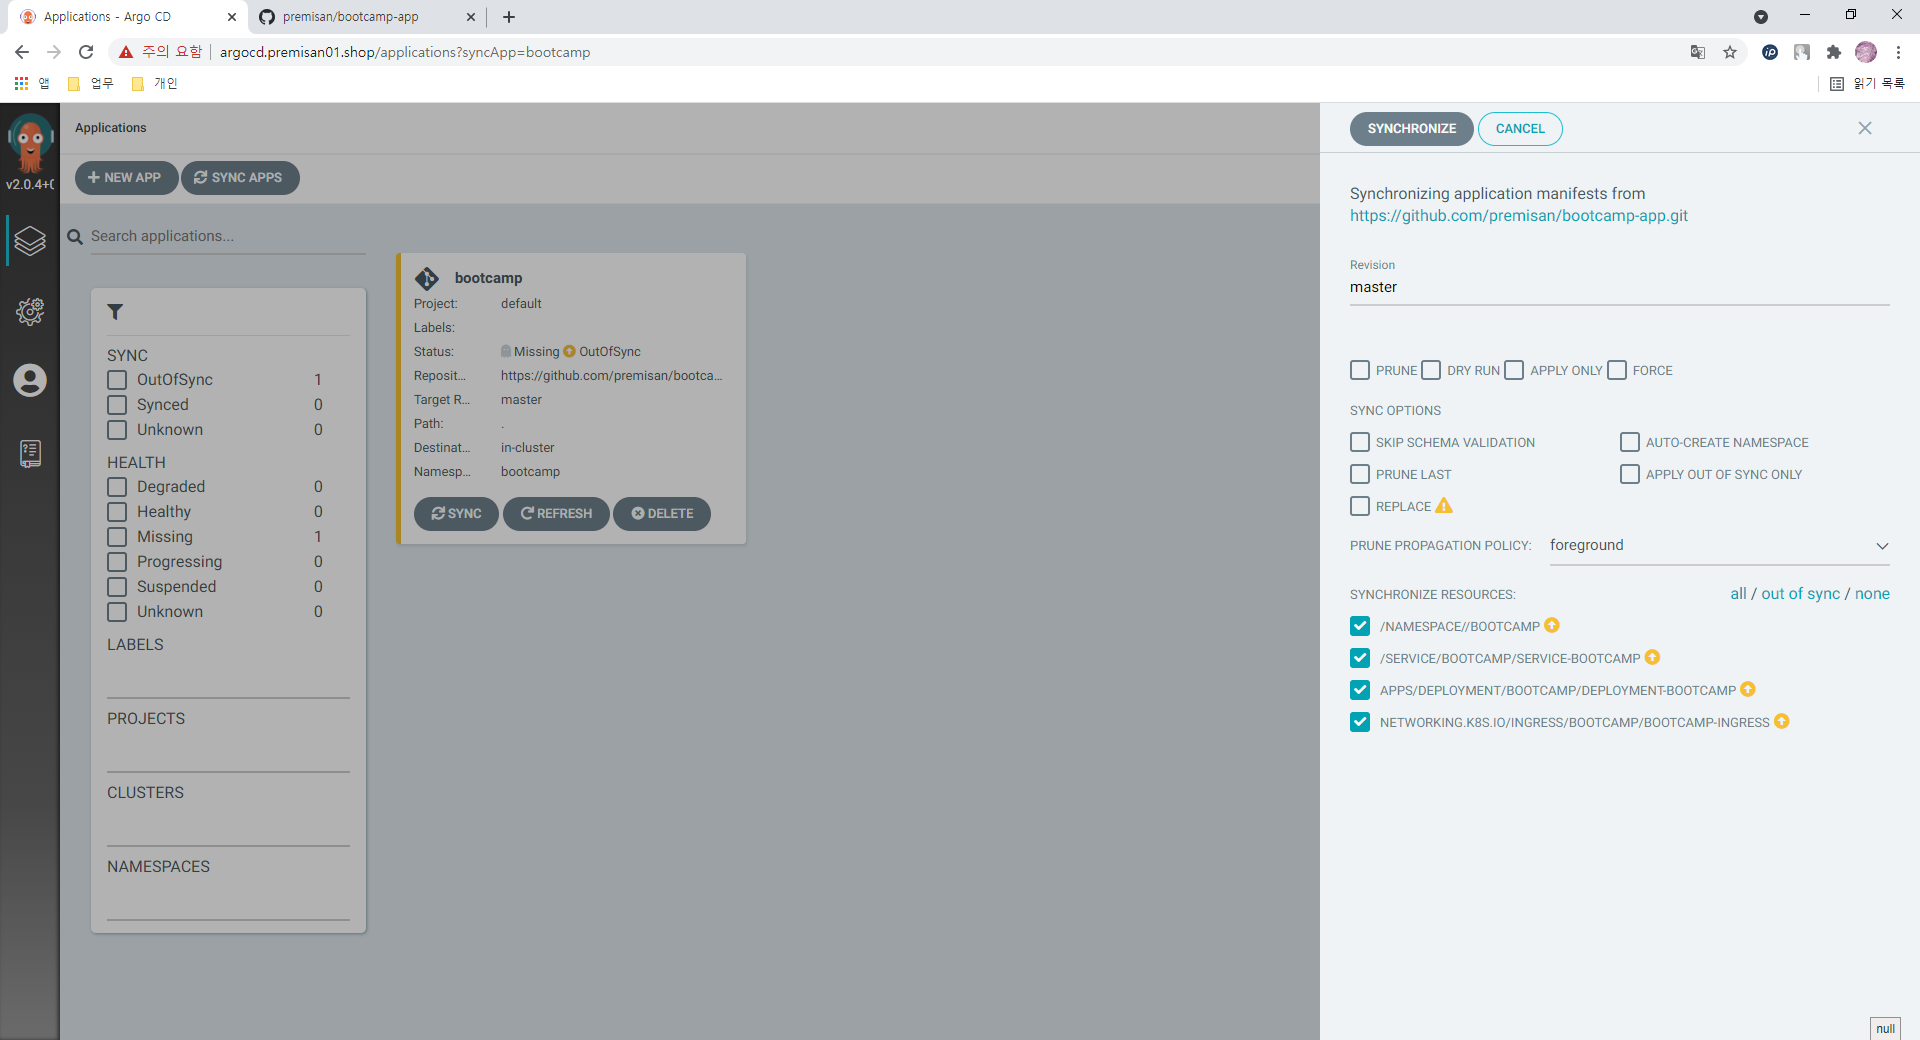Click SYNC on the bootcamp card

(456, 514)
